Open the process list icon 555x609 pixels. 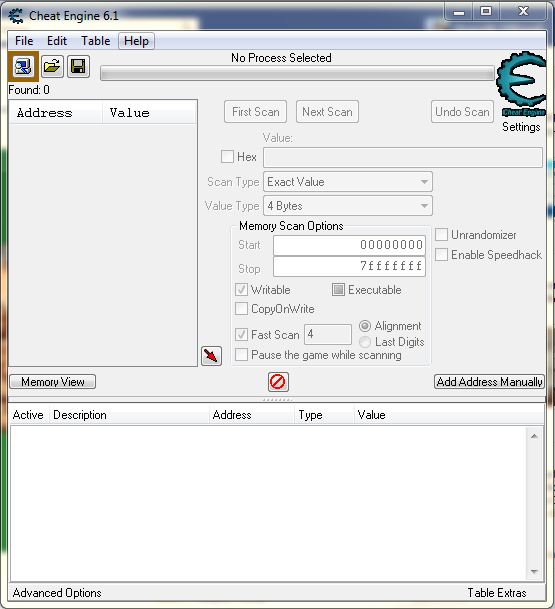[x=23, y=66]
